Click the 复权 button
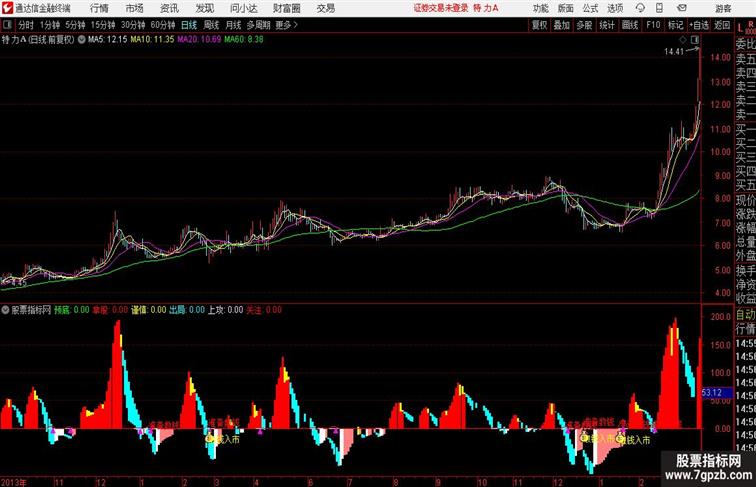Image resolution: width=756 pixels, height=487 pixels. [x=539, y=25]
